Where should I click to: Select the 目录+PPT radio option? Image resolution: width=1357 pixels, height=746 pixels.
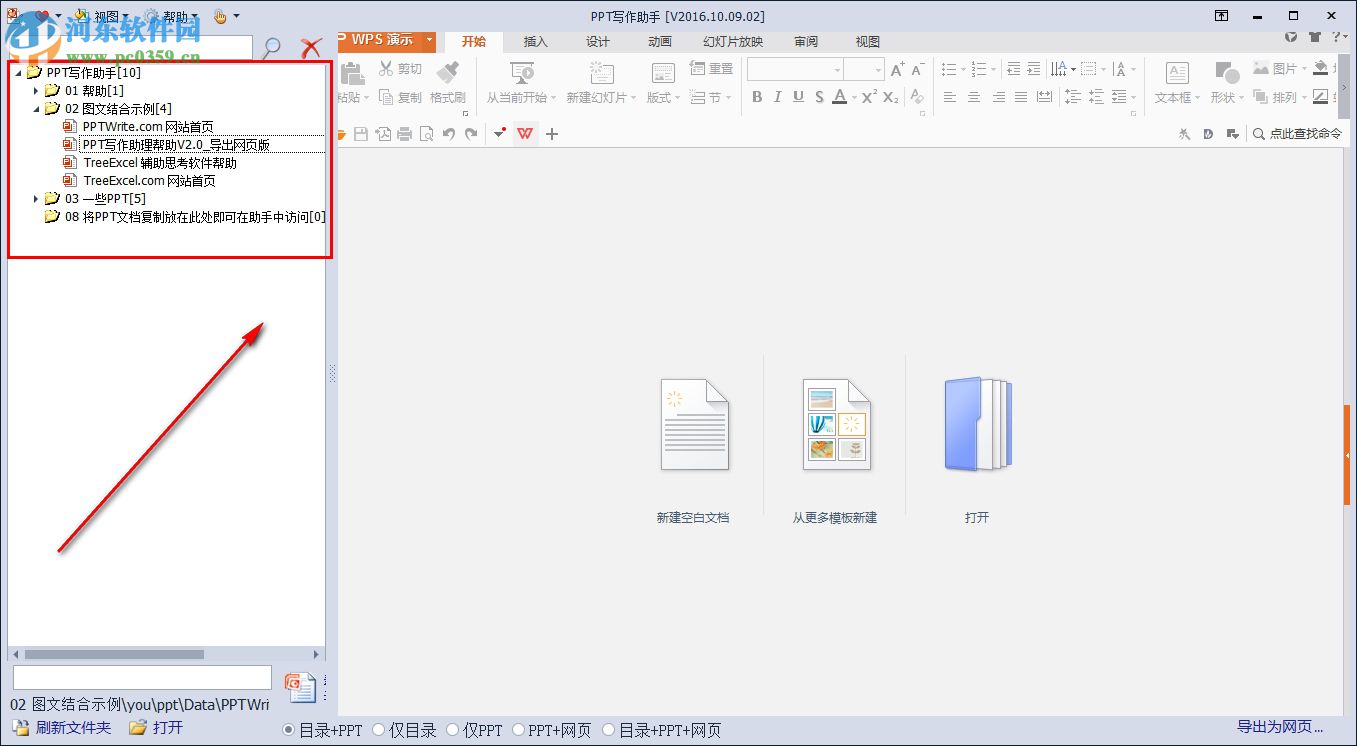click(x=289, y=730)
